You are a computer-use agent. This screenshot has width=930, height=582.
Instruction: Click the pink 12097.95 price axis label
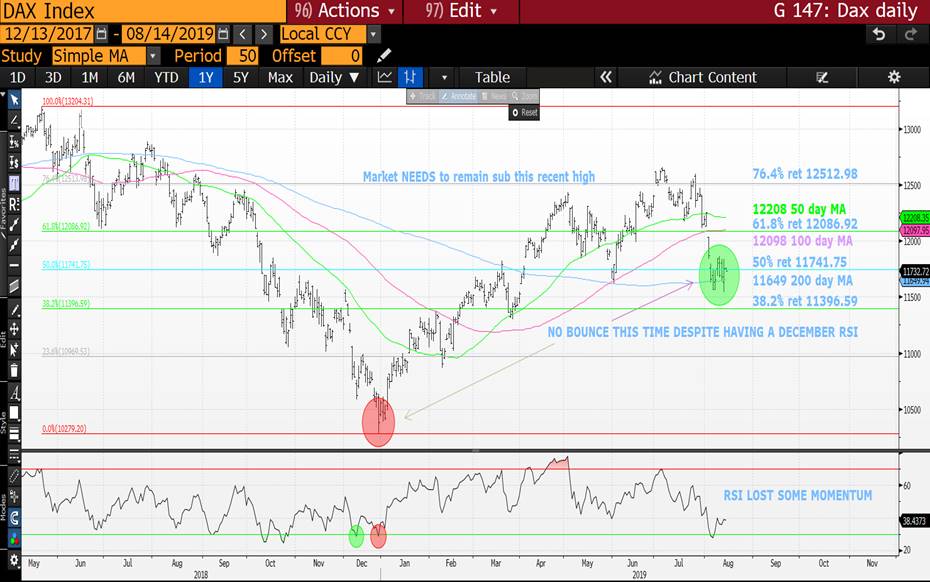pos(915,230)
